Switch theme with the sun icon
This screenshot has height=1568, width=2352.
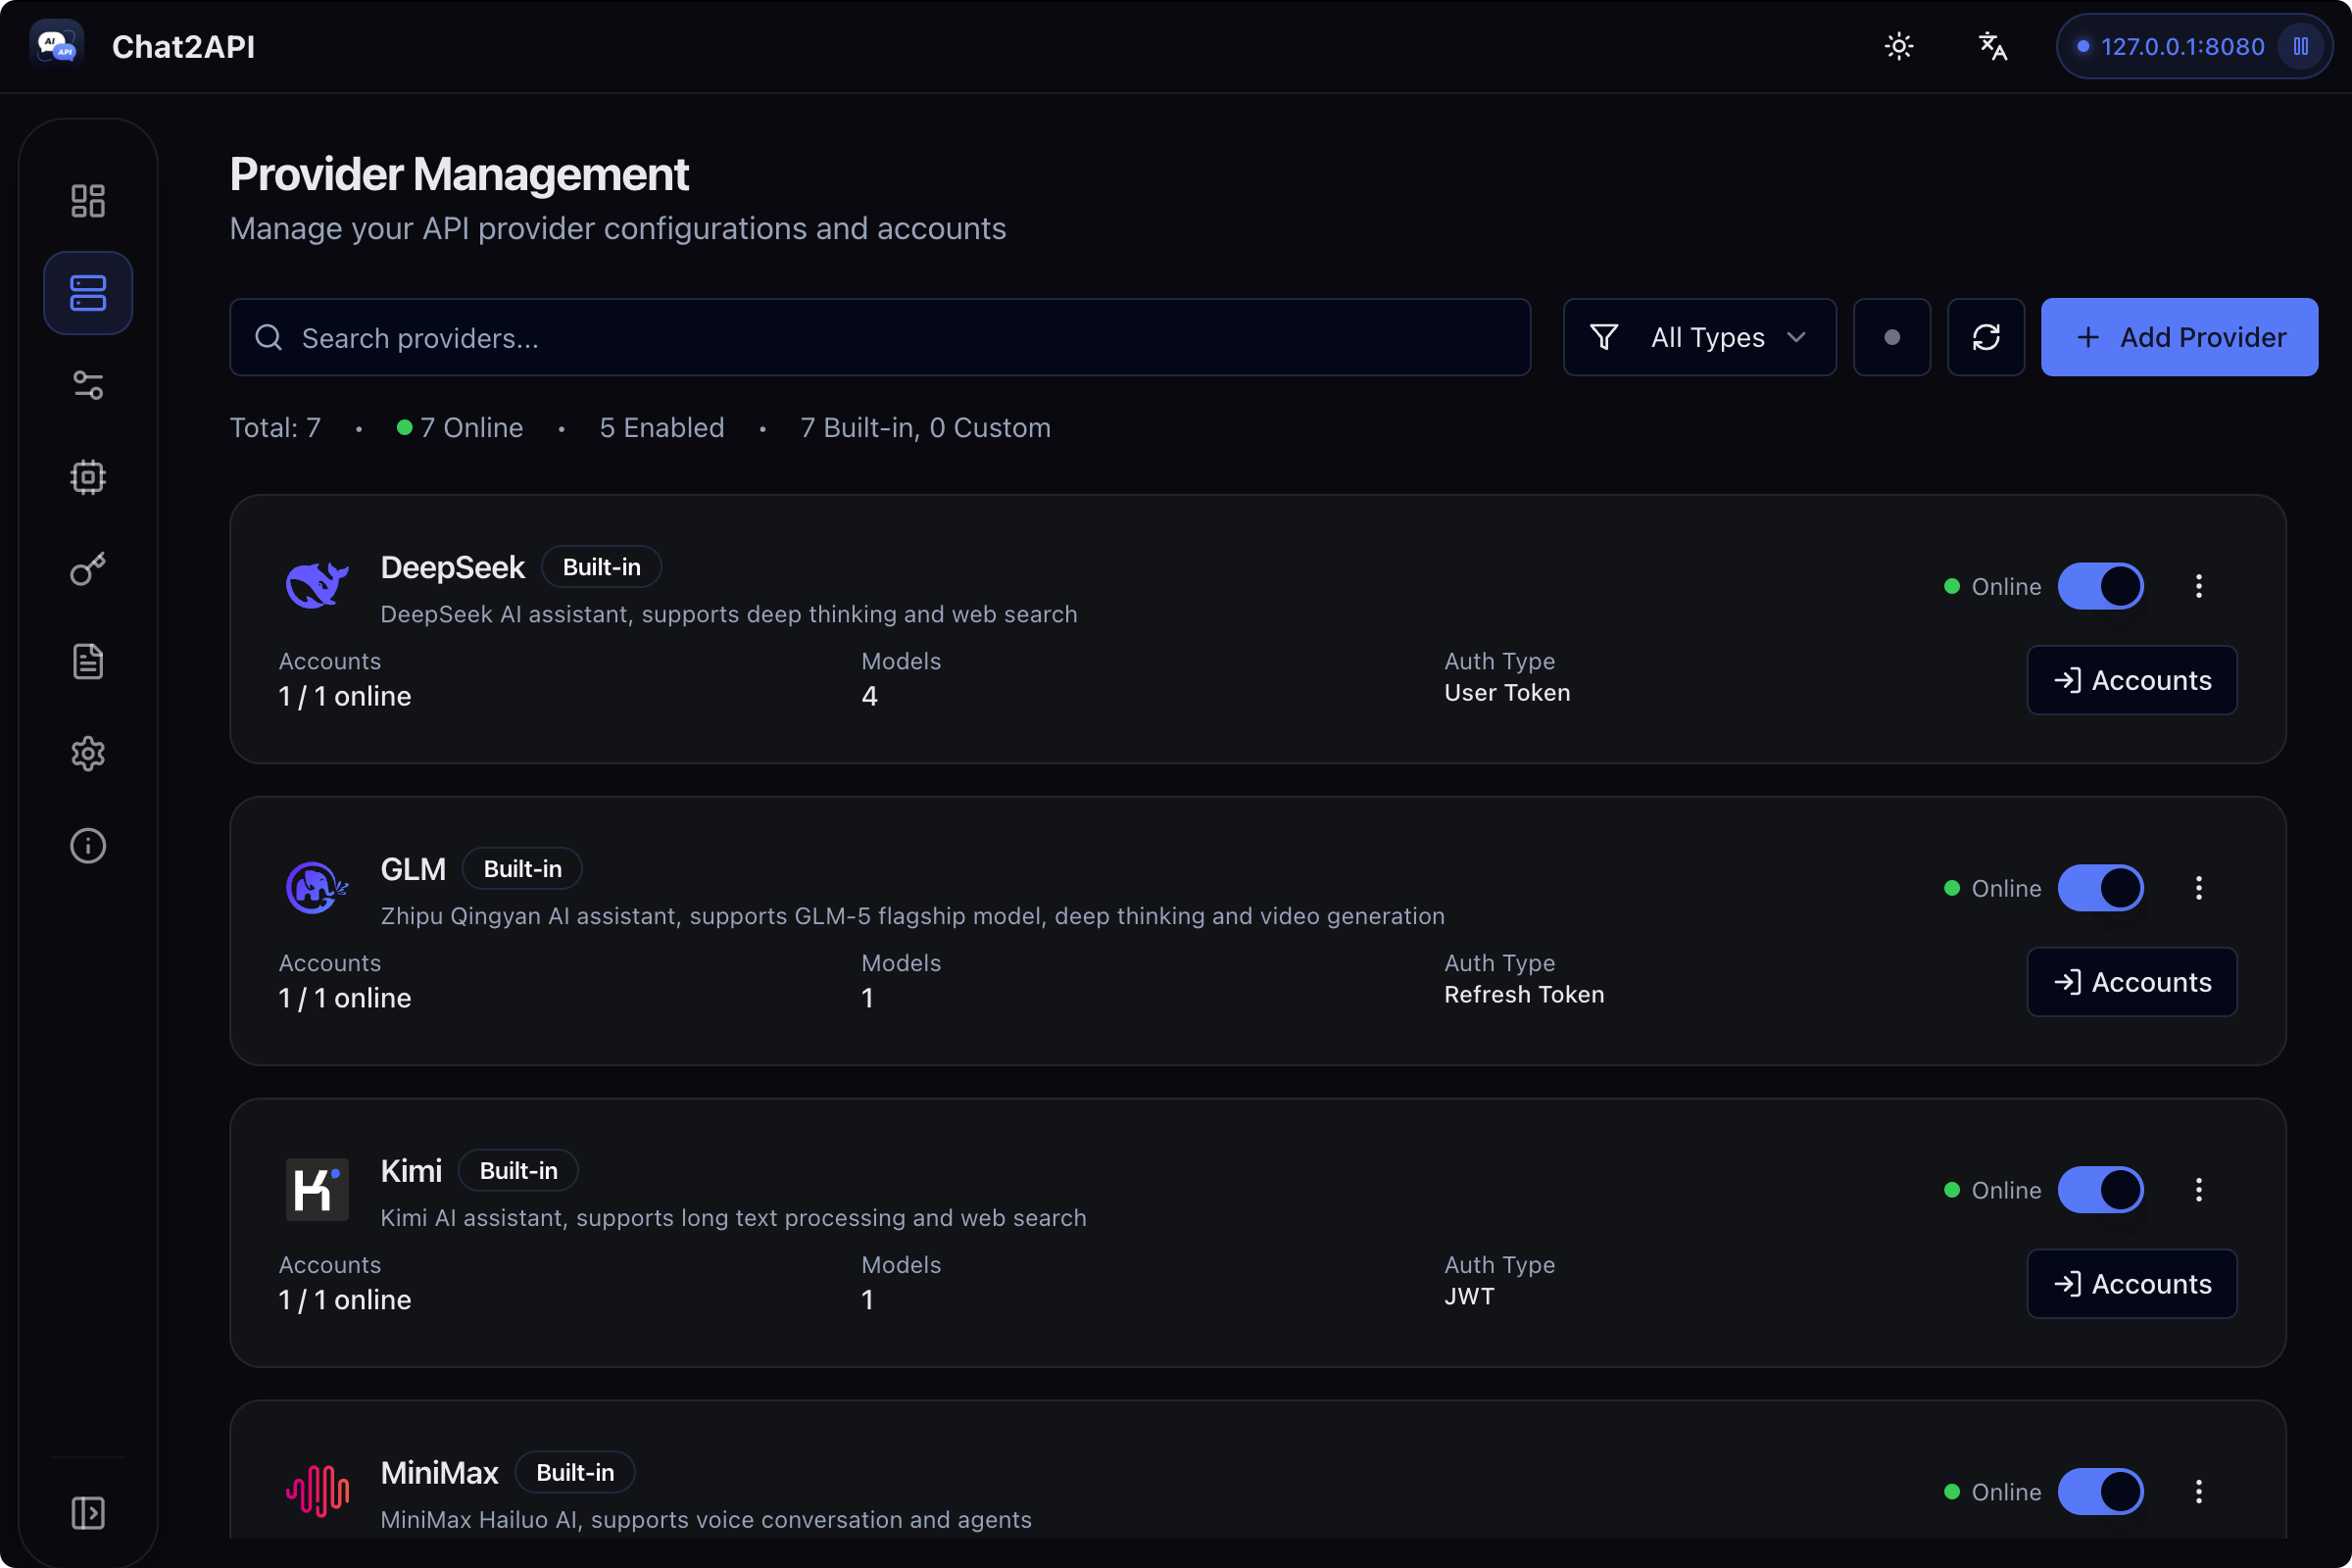(1898, 46)
